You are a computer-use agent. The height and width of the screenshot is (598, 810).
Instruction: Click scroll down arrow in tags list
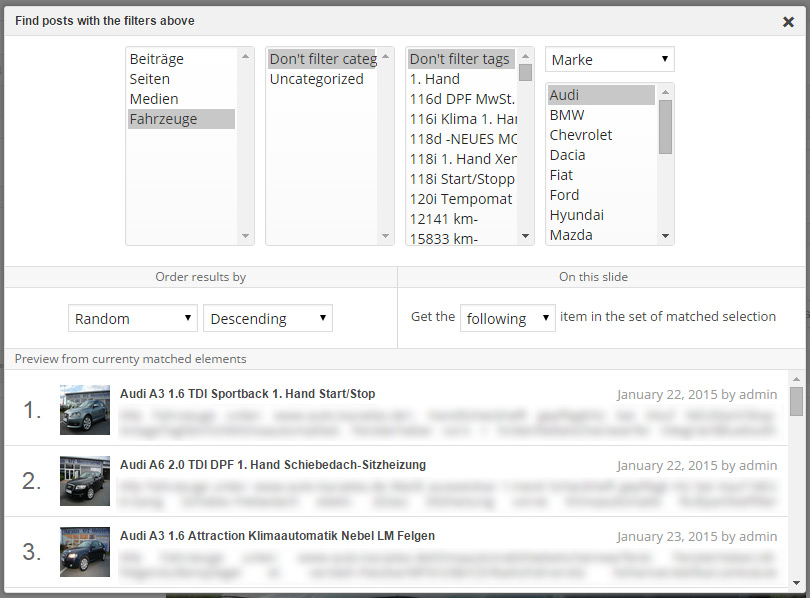tap(525, 236)
